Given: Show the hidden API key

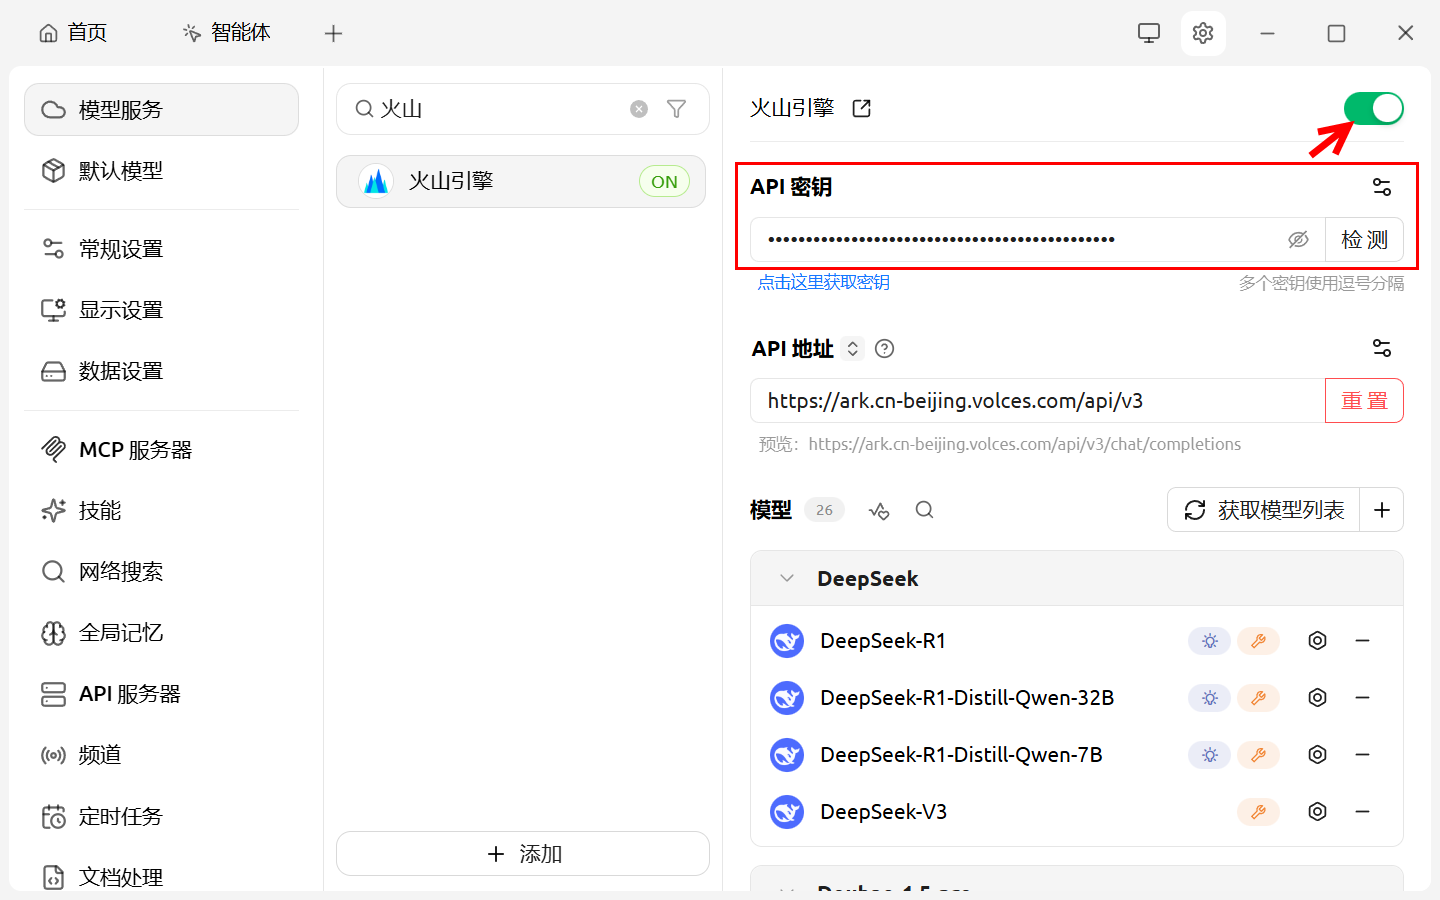Looking at the screenshot, I should pos(1298,240).
